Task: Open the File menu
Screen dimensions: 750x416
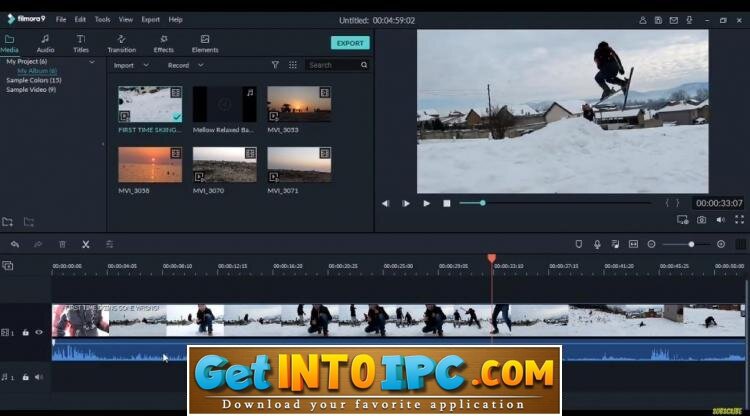Action: coord(61,20)
